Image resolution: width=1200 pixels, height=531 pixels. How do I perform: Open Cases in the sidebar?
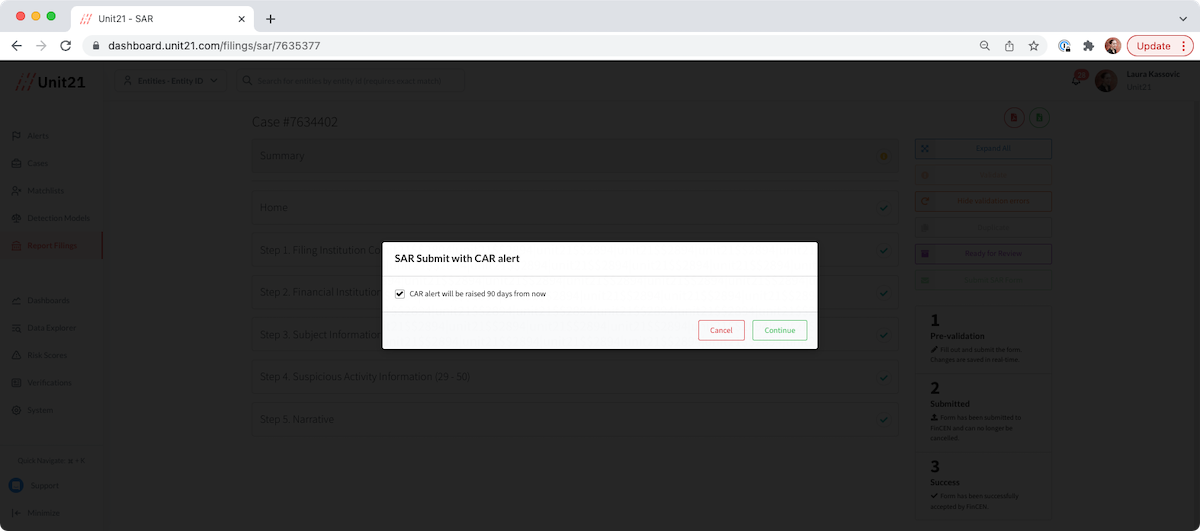click(37, 163)
